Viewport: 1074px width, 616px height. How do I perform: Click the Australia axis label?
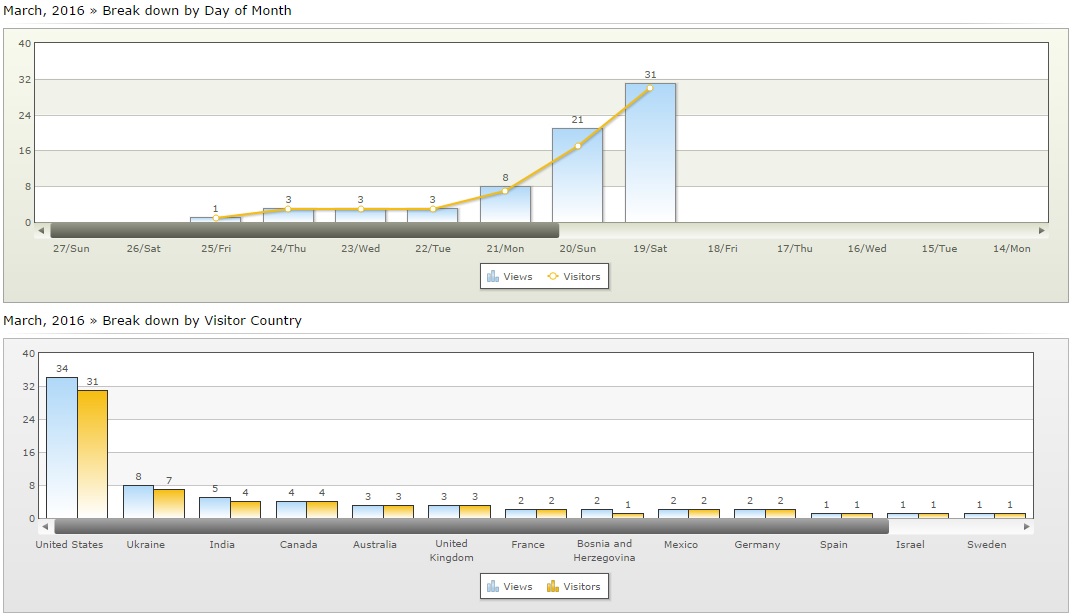tap(375, 545)
